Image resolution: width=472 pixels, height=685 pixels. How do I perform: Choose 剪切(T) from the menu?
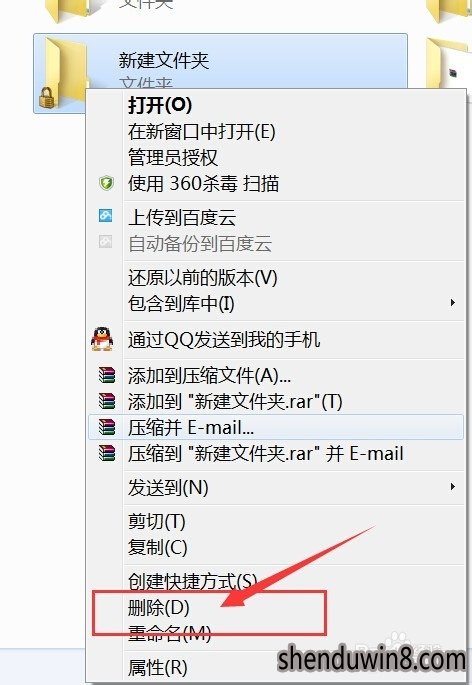(x=156, y=522)
